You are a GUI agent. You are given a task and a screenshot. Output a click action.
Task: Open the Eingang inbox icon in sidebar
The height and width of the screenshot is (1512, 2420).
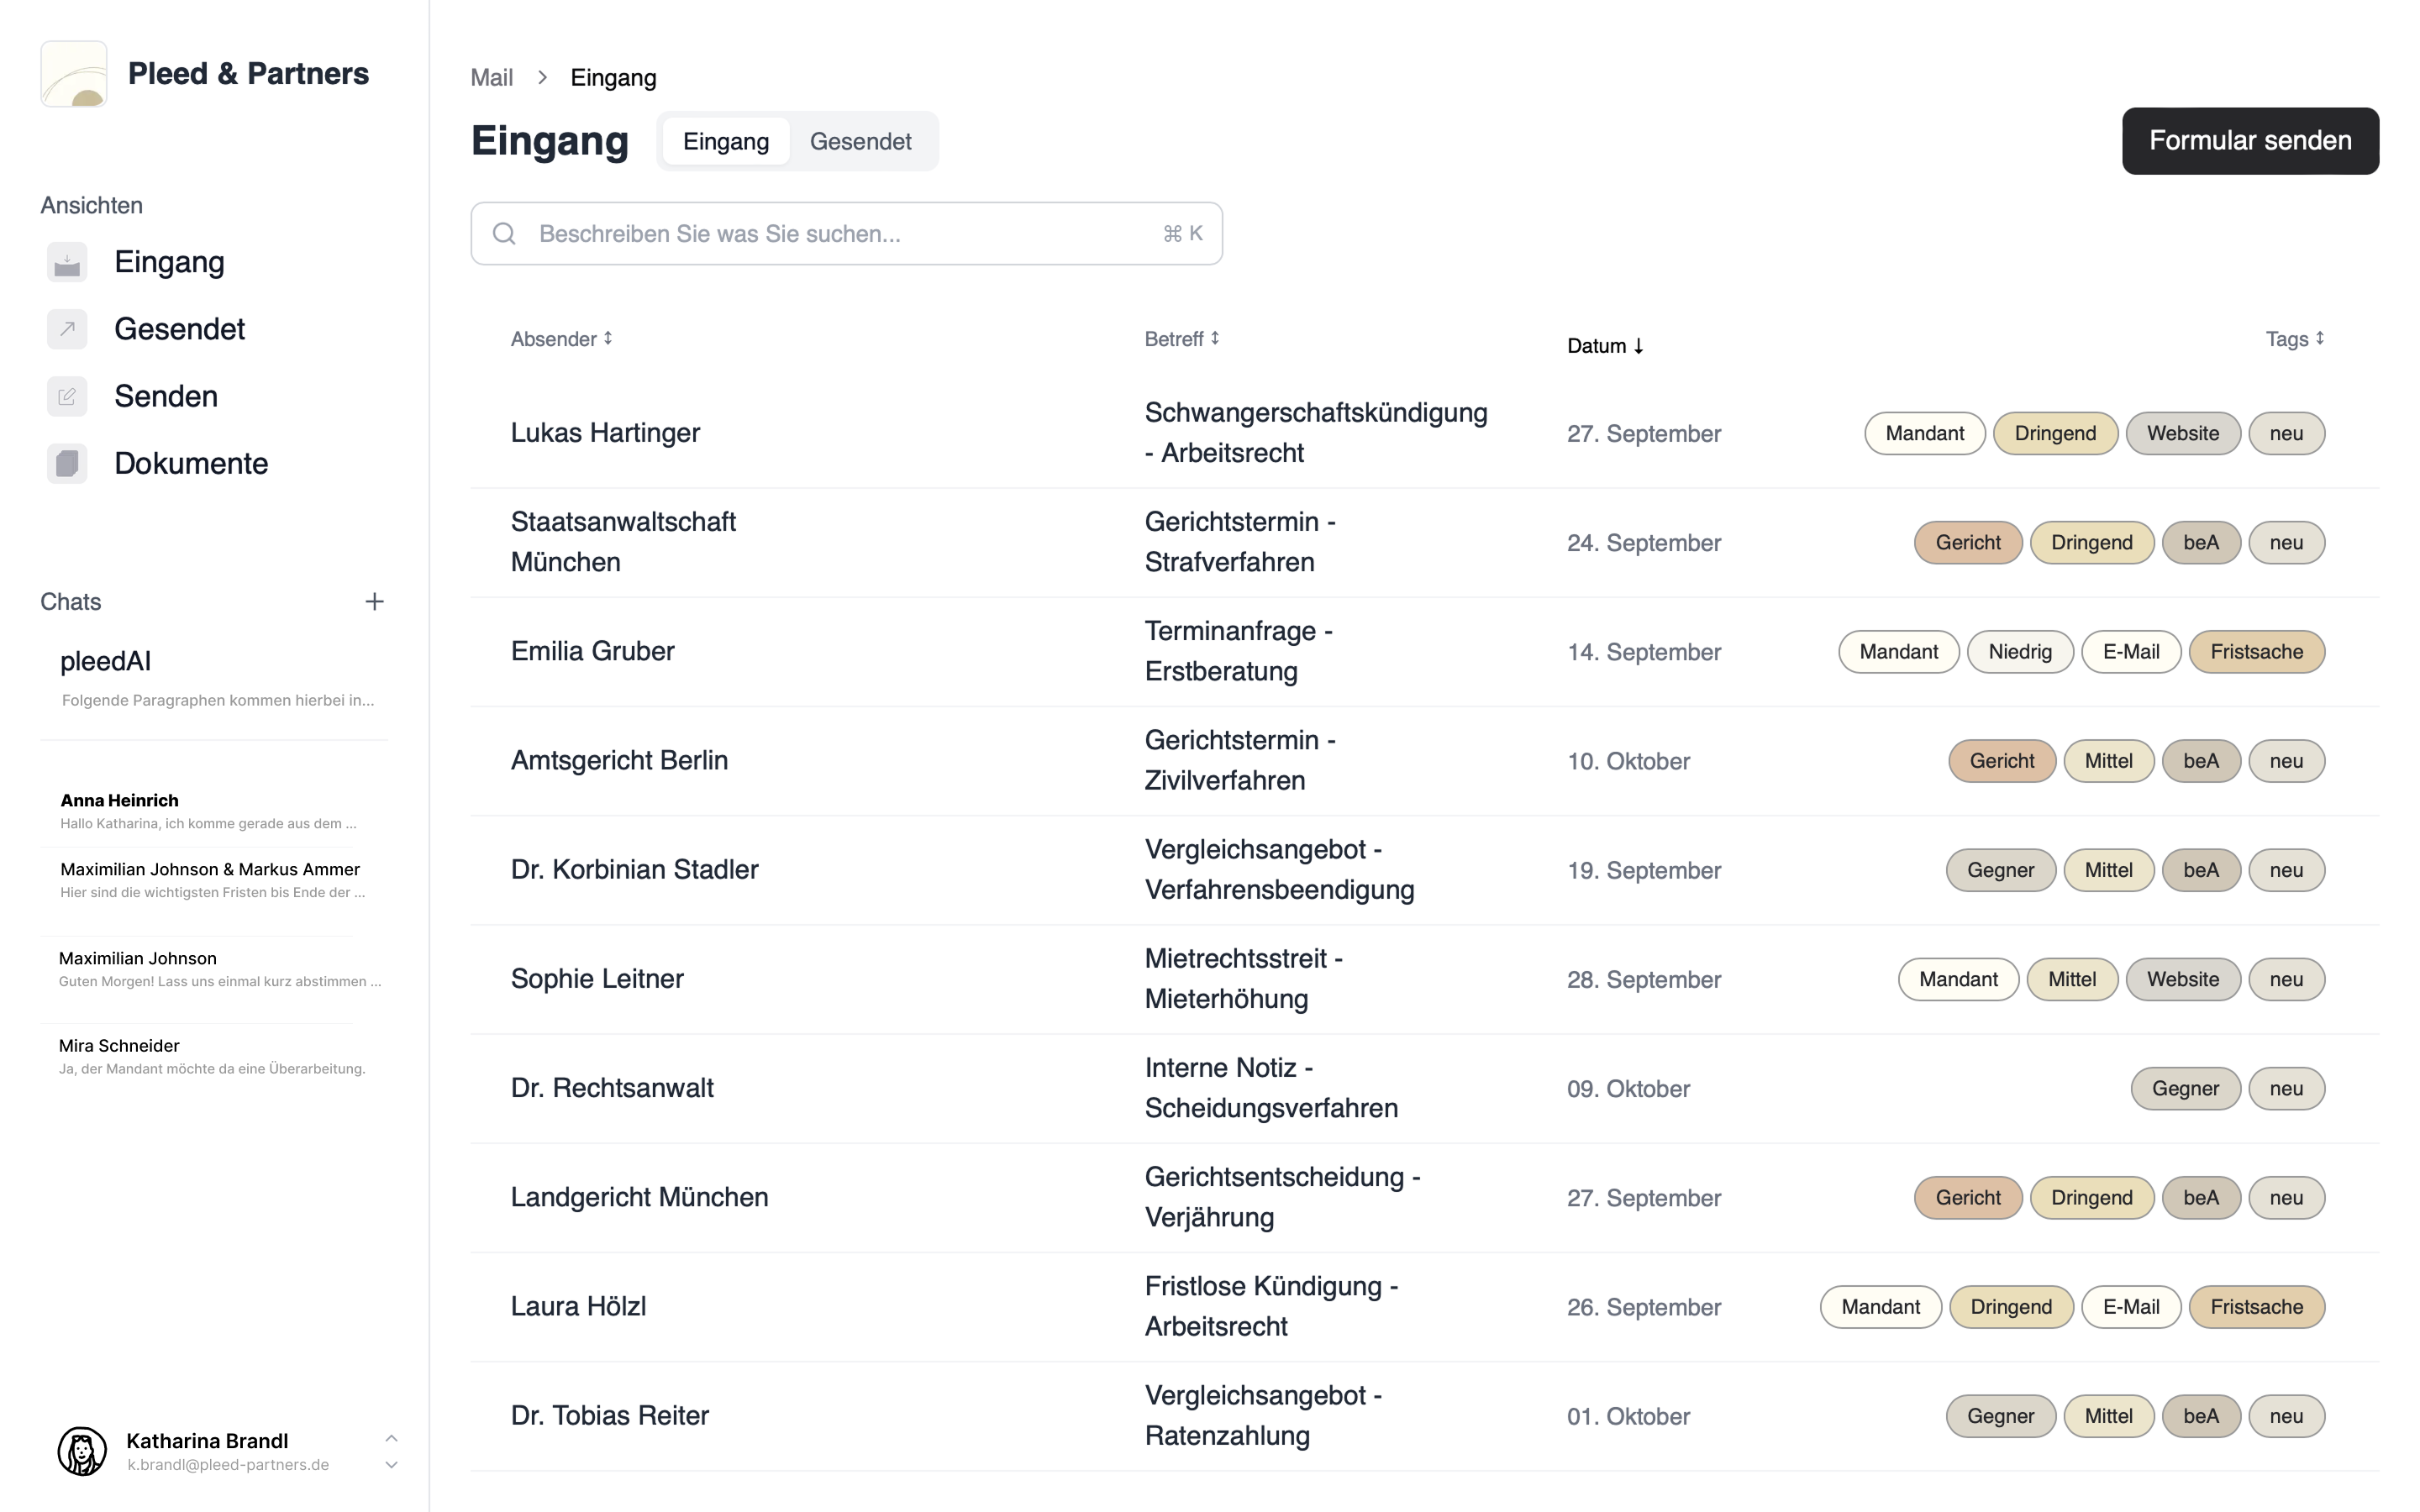point(66,261)
